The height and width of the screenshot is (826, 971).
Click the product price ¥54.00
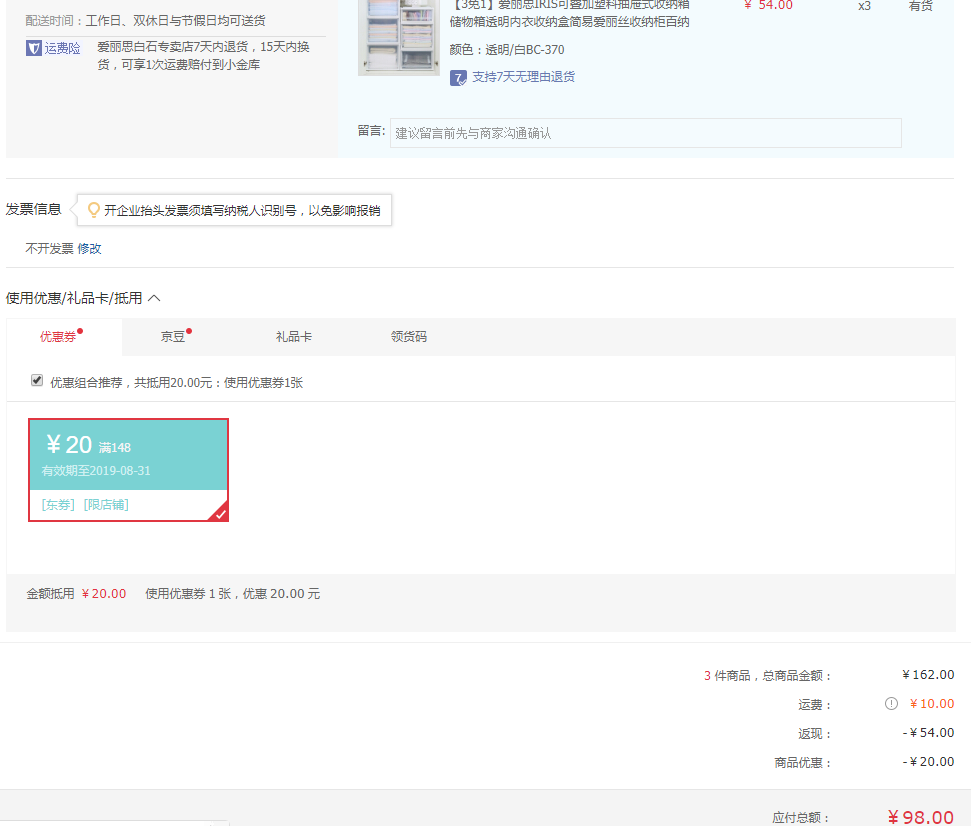click(x=769, y=6)
